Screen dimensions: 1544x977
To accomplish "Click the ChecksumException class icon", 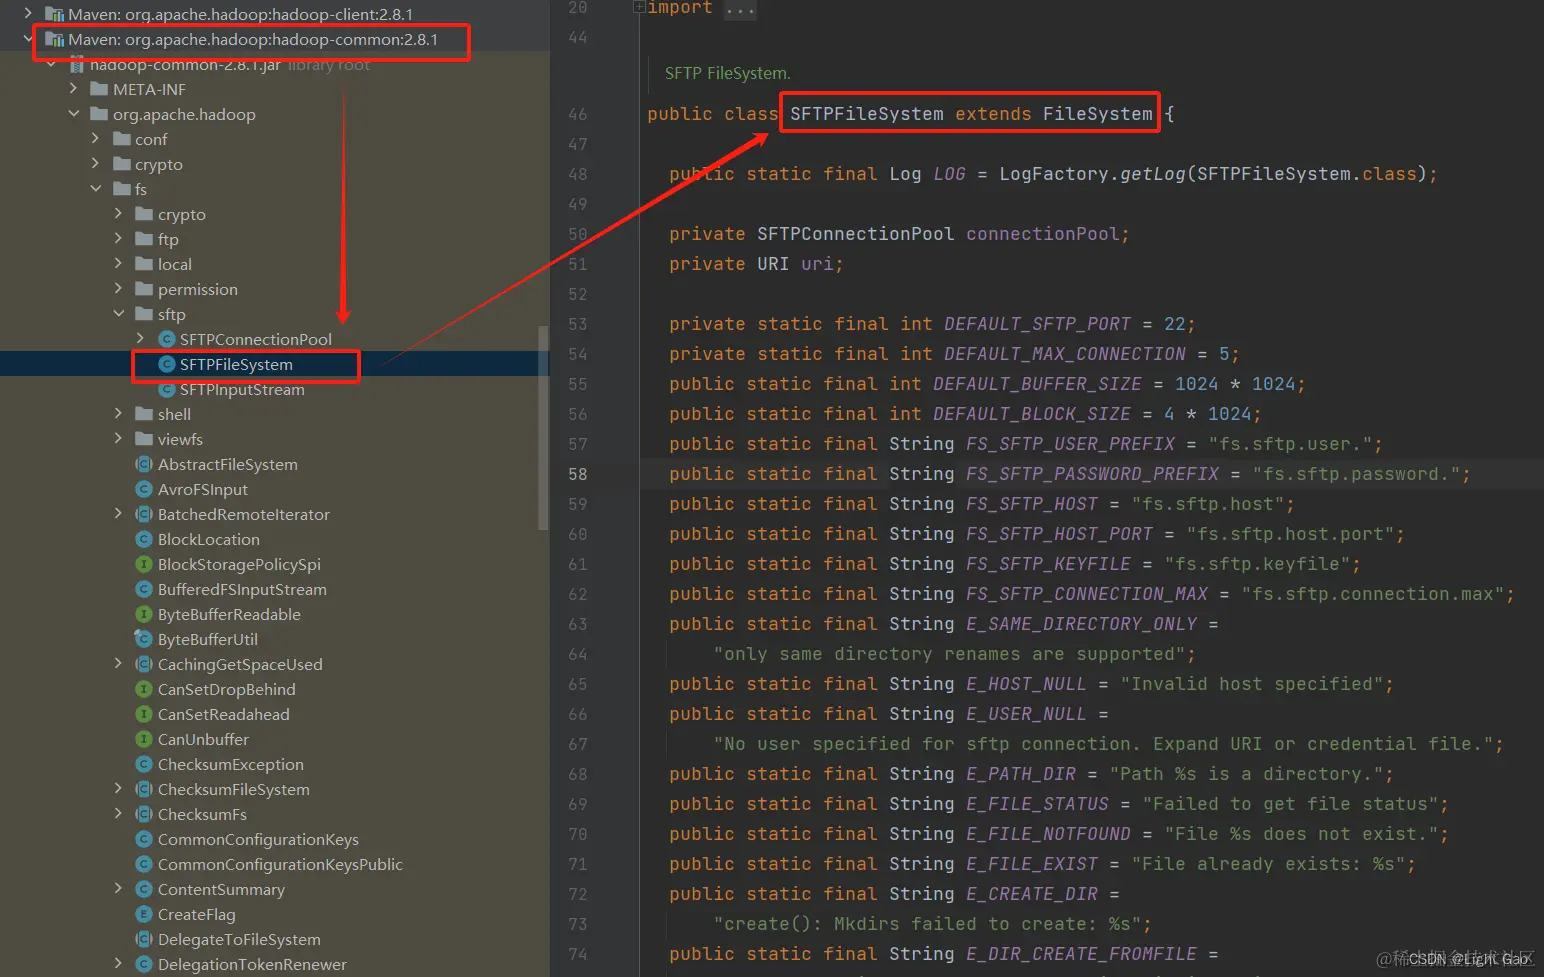I will click(144, 764).
